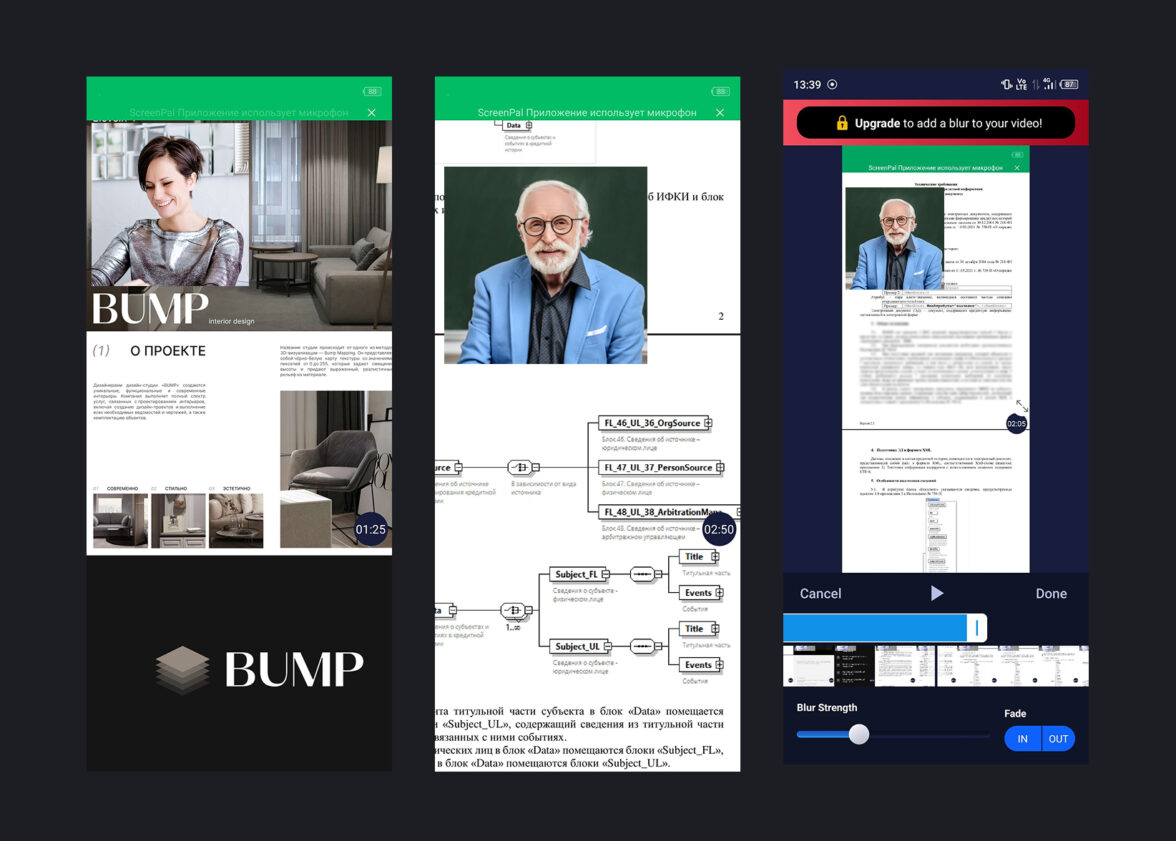Click the resize arrows icon on blur region
This screenshot has height=841, width=1176.
1022,406
